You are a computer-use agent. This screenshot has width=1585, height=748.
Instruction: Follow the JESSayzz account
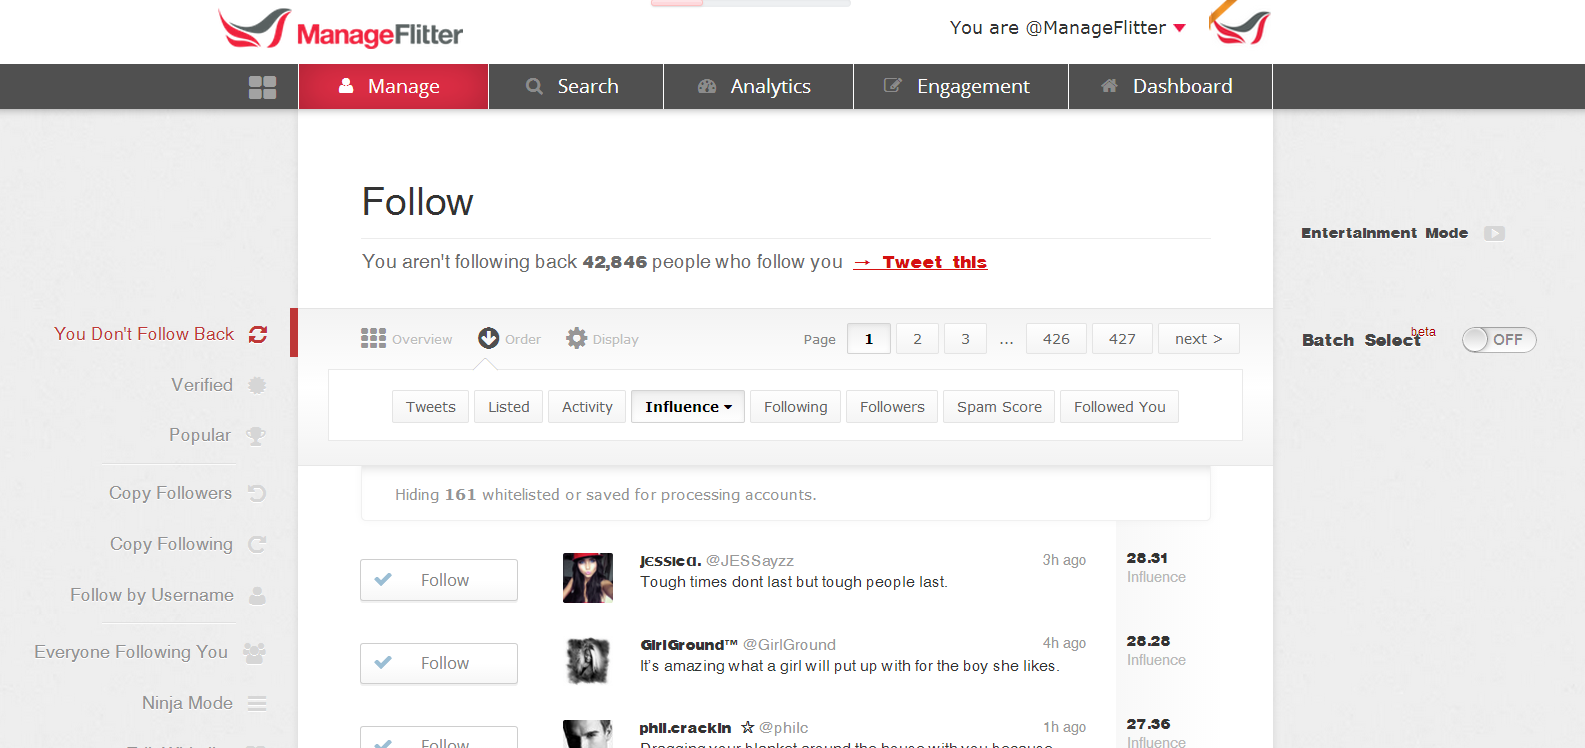click(x=439, y=580)
